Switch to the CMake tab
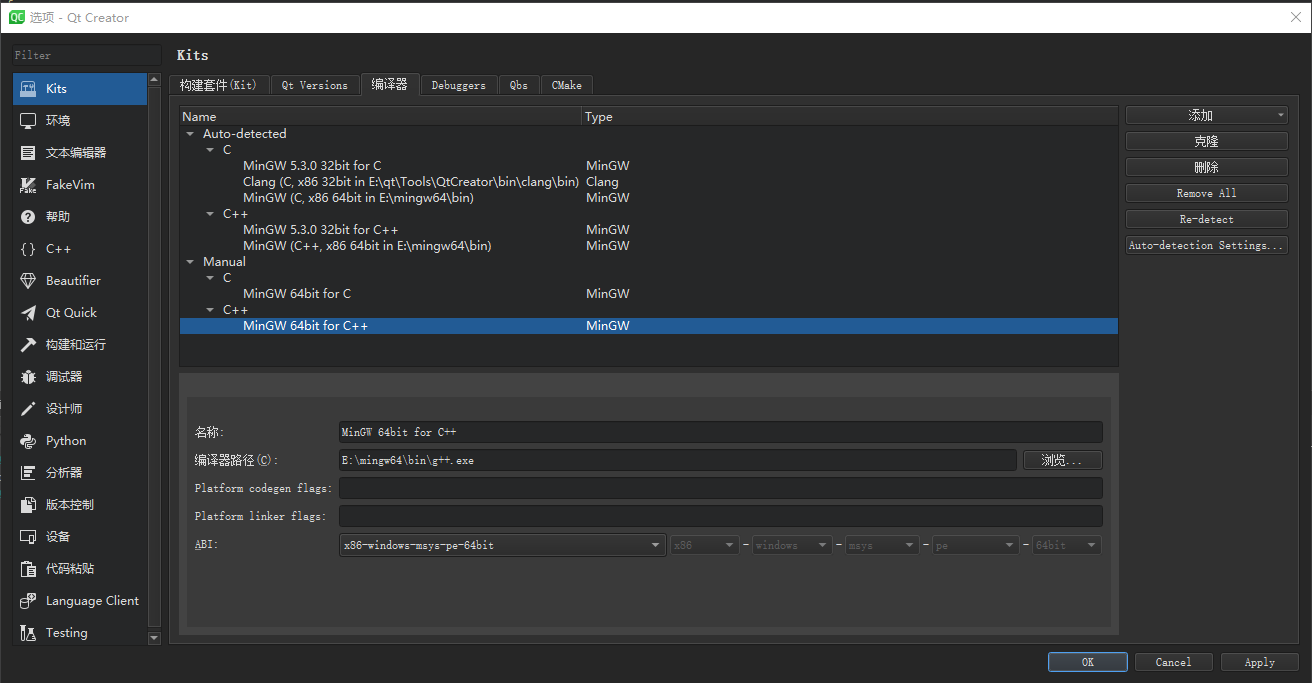 tap(566, 85)
